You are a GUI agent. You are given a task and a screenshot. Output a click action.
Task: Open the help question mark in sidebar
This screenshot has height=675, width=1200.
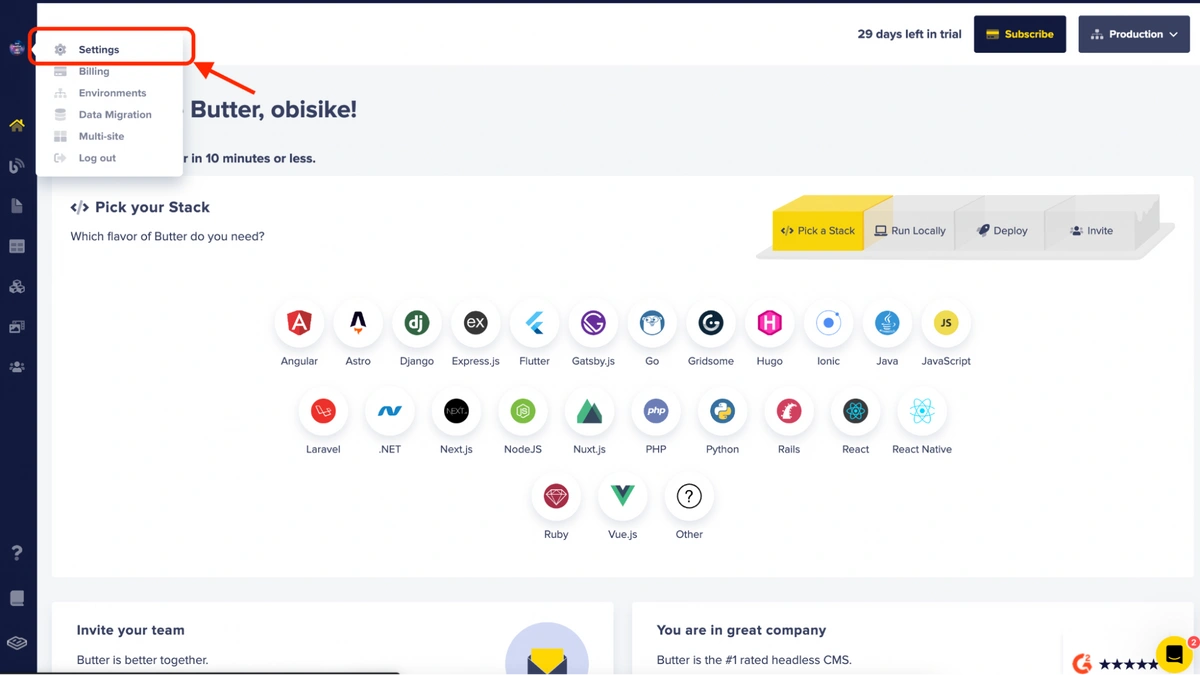[x=17, y=553]
